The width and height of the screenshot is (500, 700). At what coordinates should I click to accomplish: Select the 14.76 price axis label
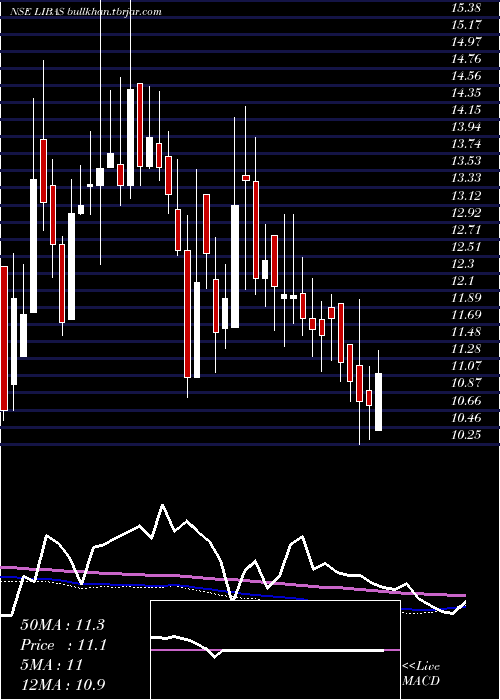click(466, 58)
